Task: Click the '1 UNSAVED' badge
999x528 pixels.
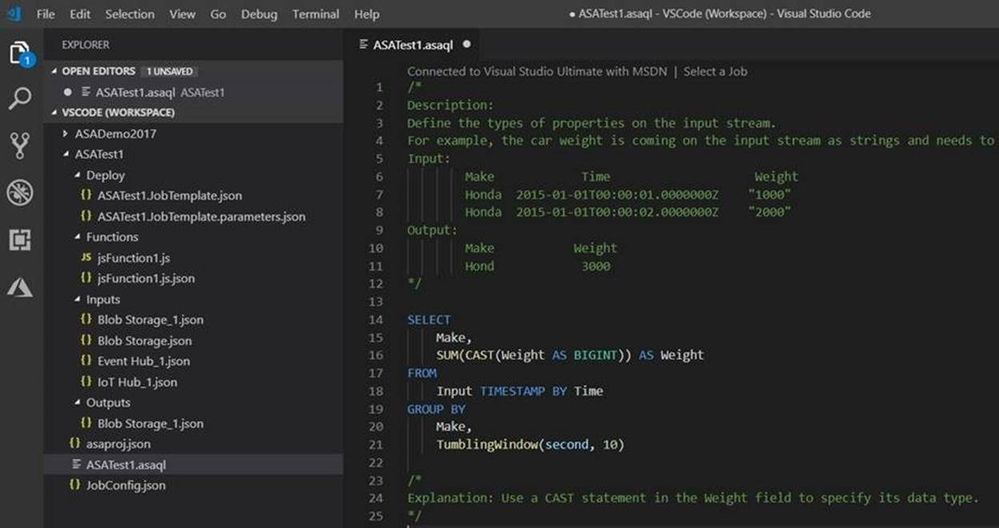Action: click(169, 71)
